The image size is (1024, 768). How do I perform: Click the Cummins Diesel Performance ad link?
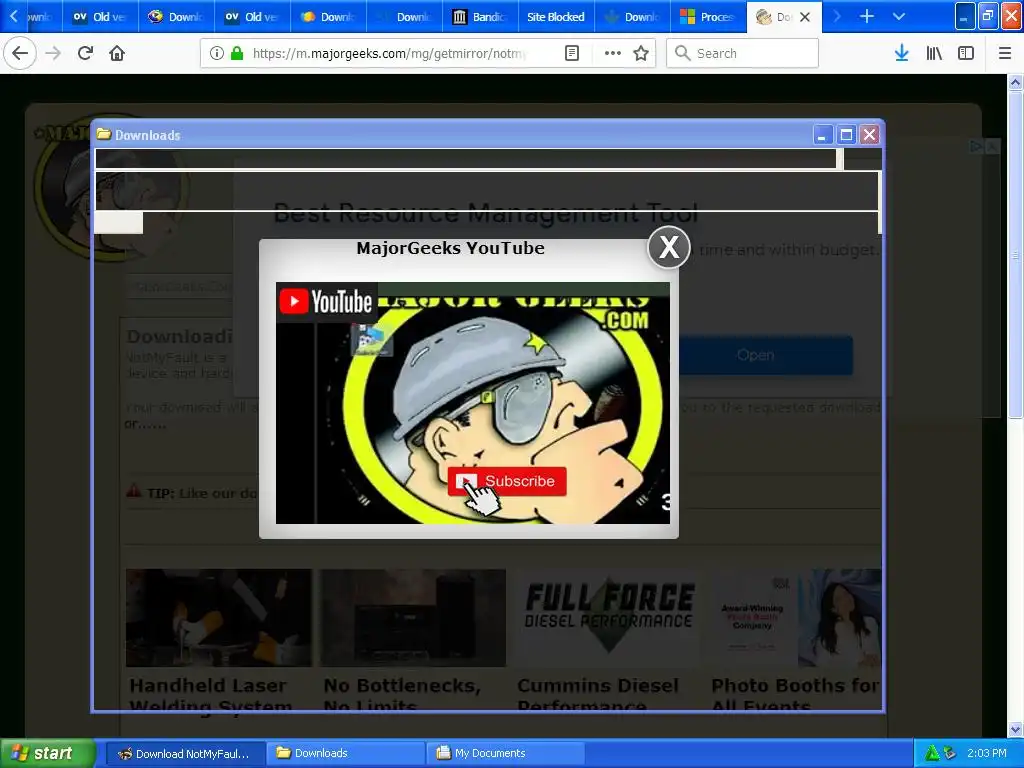[x=598, y=695]
